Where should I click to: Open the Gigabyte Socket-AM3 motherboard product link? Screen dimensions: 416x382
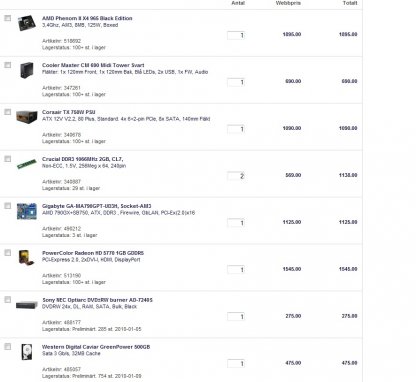96,206
